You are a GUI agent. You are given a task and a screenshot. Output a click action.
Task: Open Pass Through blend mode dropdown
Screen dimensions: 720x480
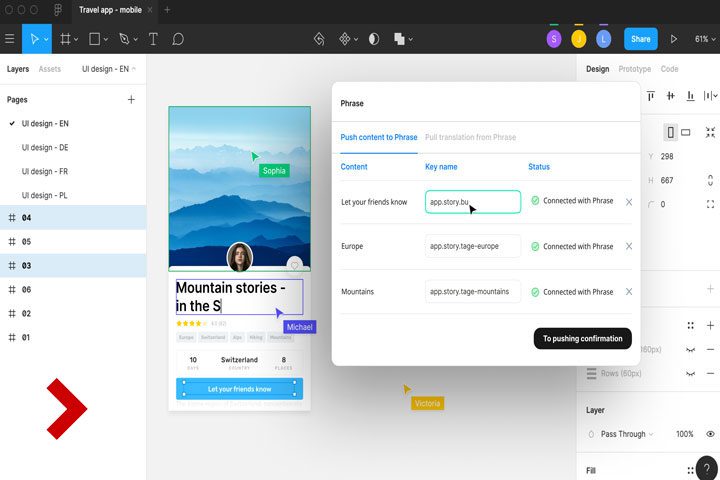click(627, 434)
